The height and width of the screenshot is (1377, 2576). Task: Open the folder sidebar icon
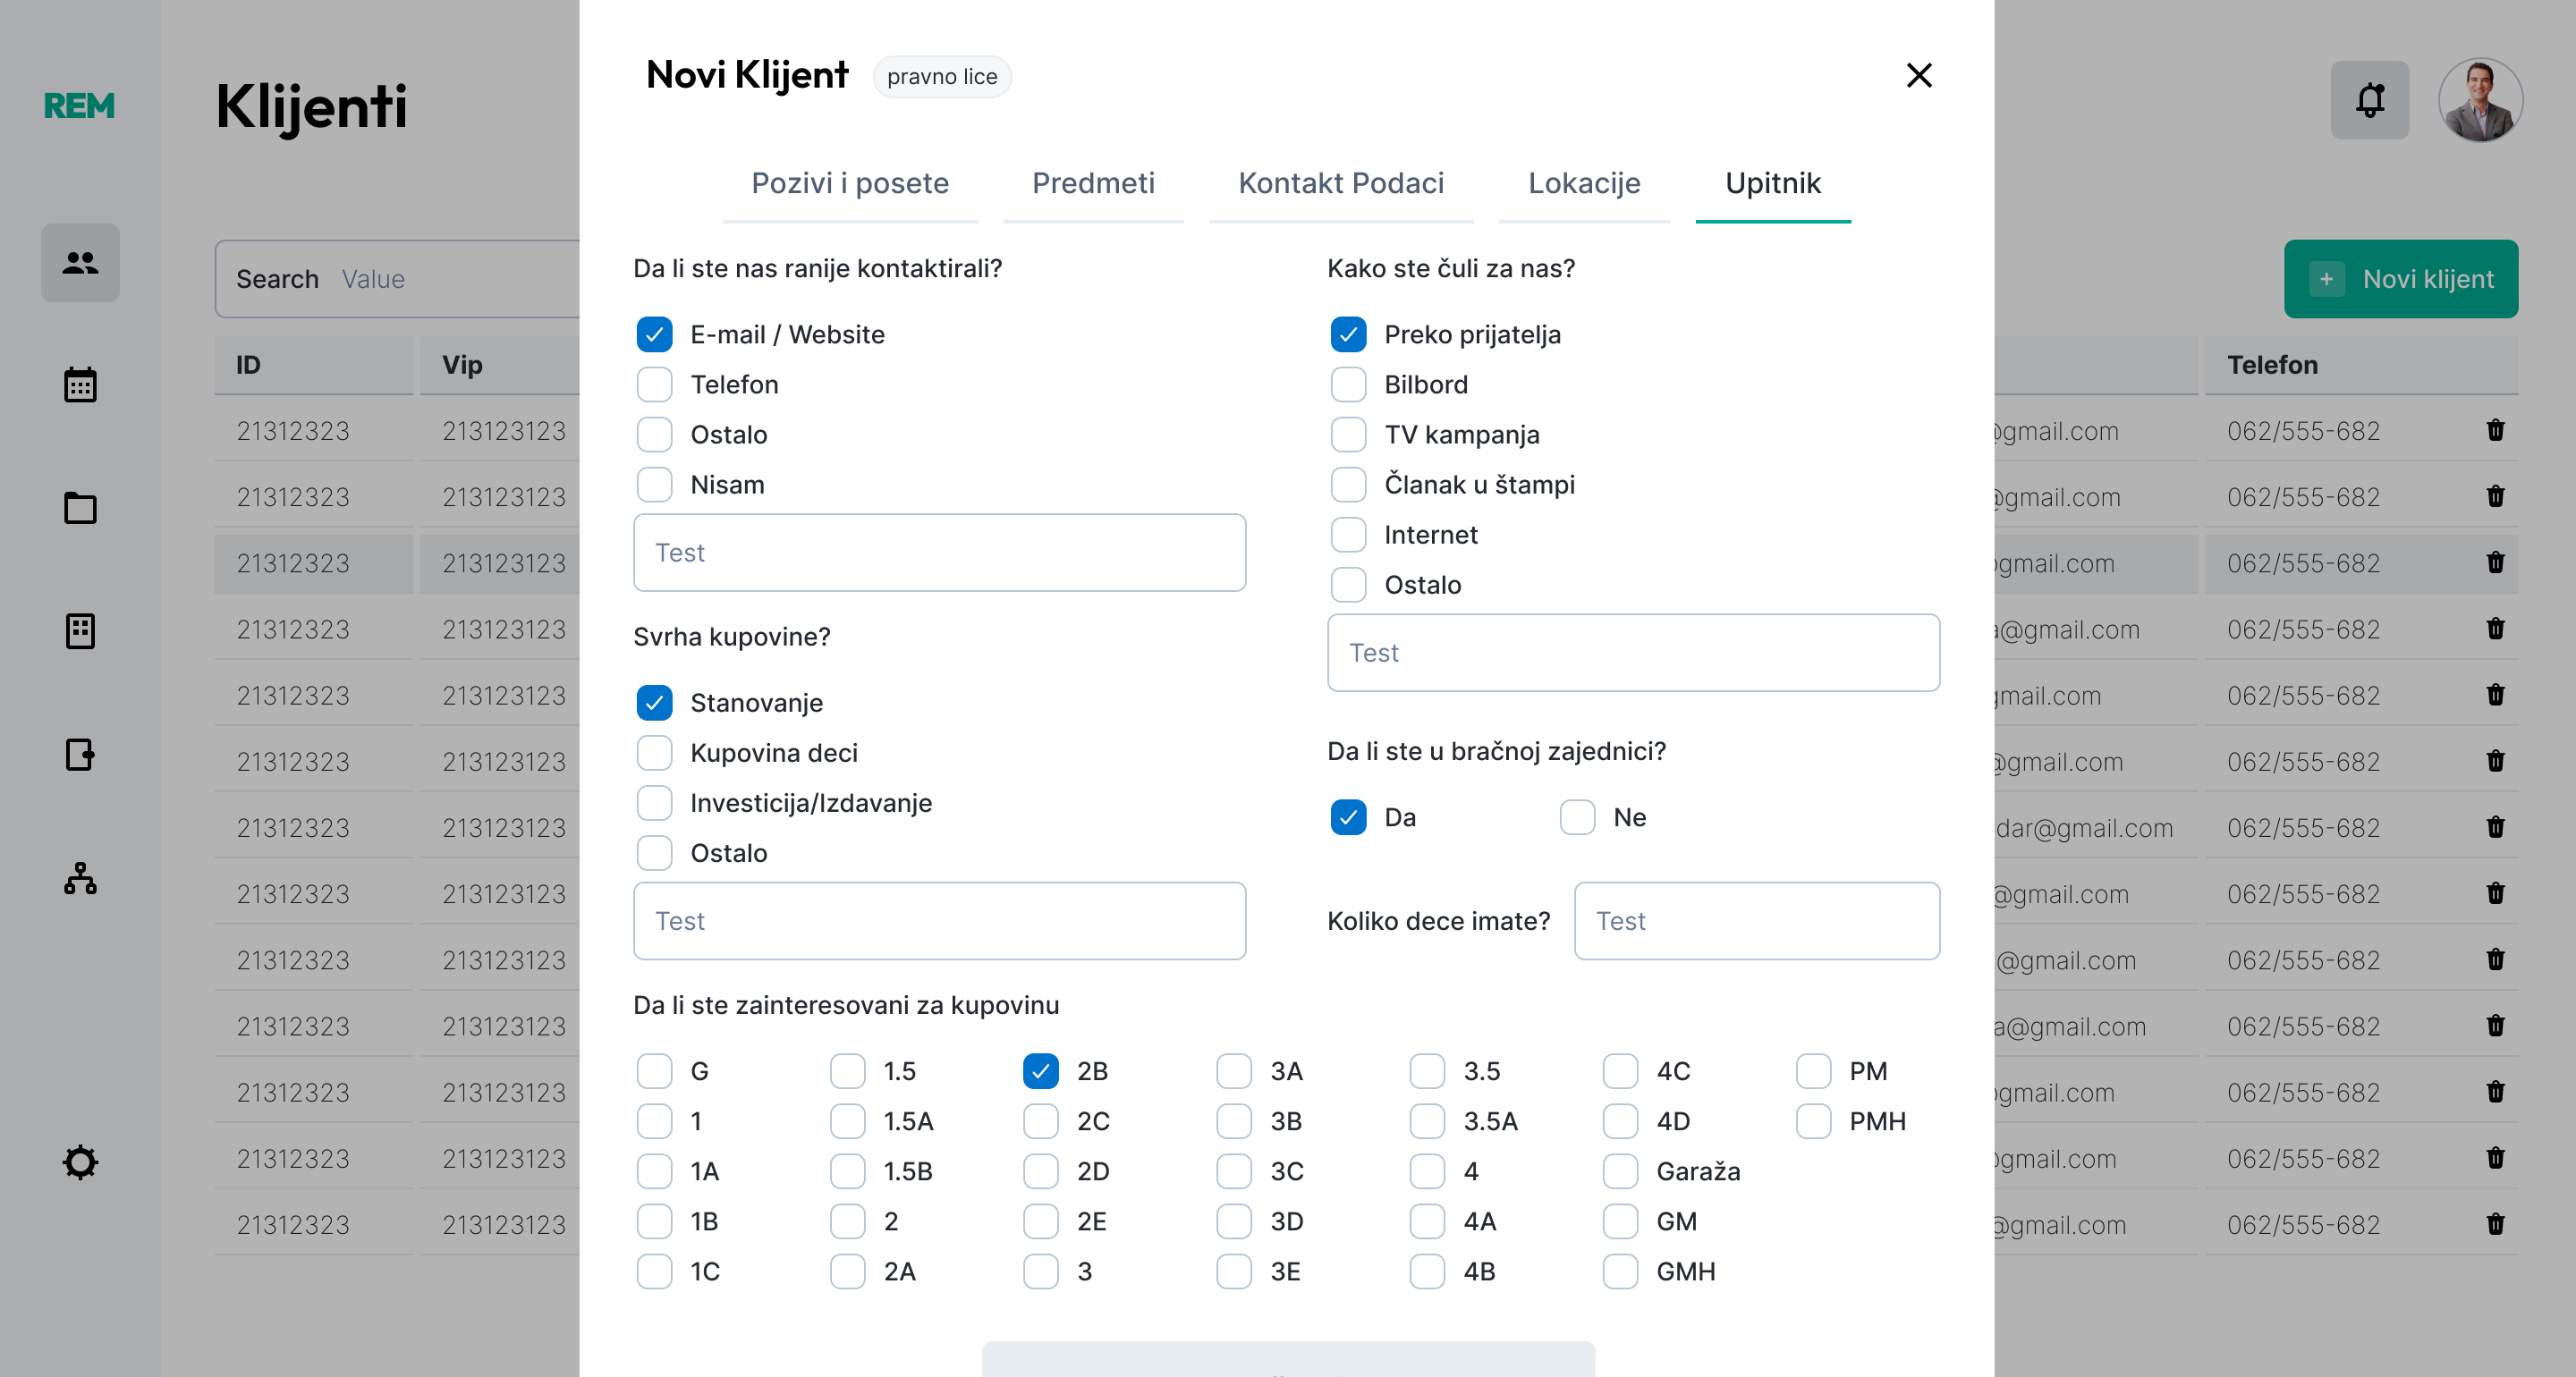[80, 508]
